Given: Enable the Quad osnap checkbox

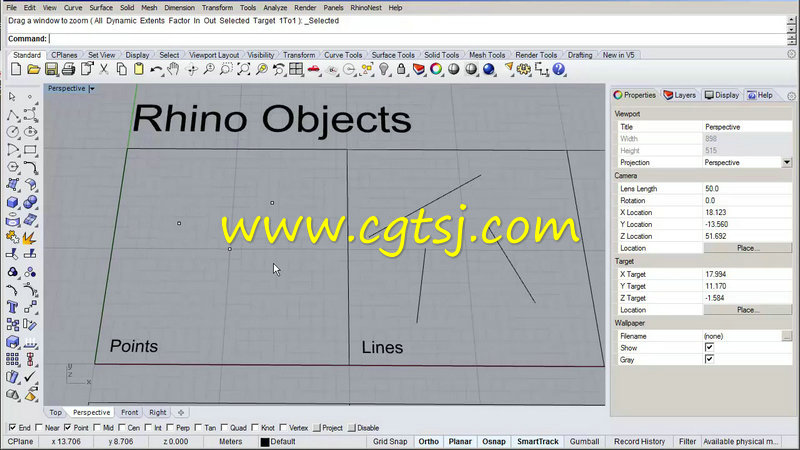Looking at the screenshot, I should pos(224,428).
